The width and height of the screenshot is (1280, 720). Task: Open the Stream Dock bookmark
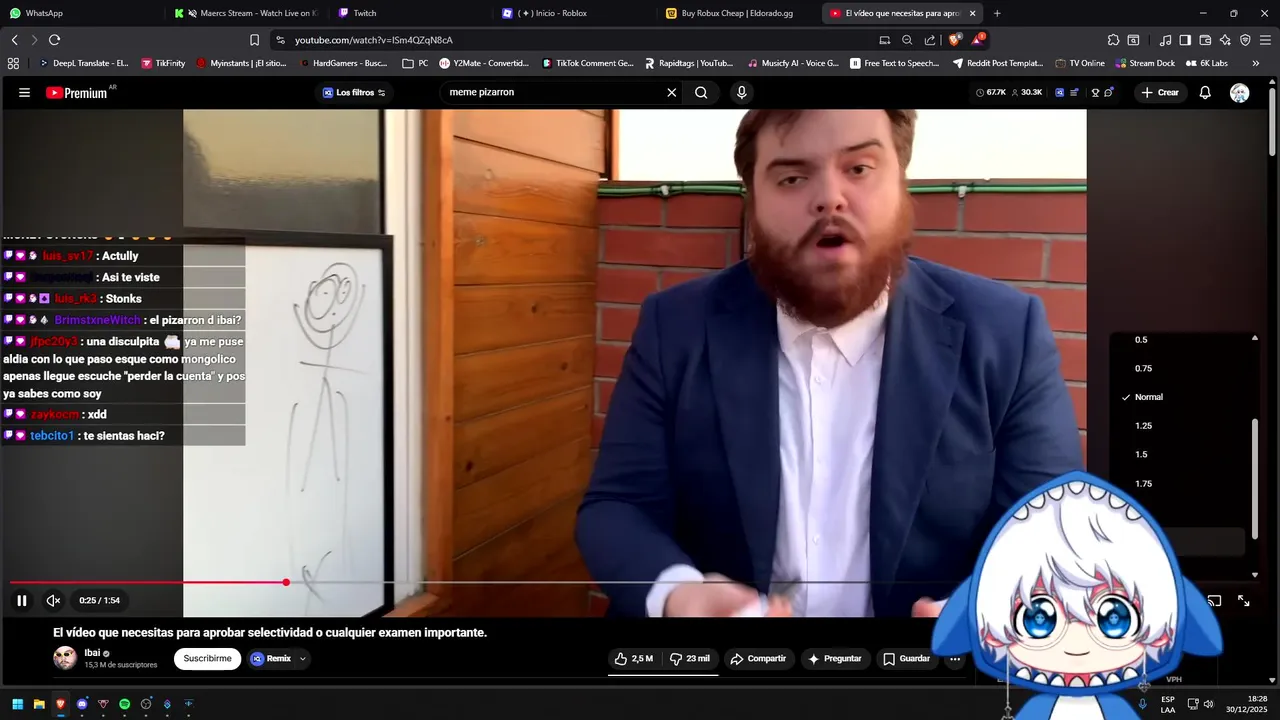(1145, 63)
